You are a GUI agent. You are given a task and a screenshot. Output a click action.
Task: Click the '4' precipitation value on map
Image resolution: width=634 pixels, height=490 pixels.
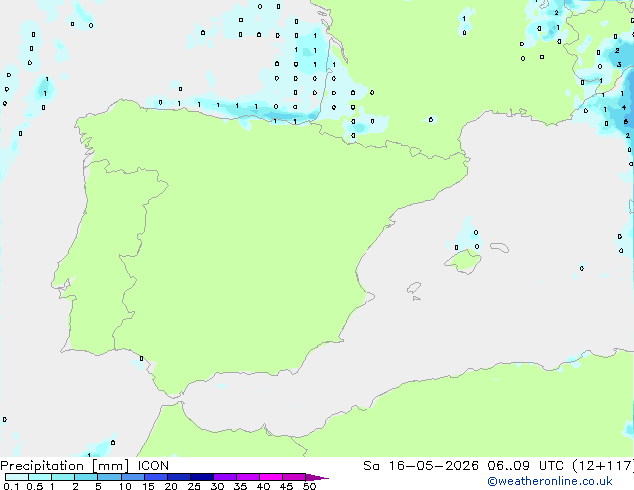click(624, 107)
